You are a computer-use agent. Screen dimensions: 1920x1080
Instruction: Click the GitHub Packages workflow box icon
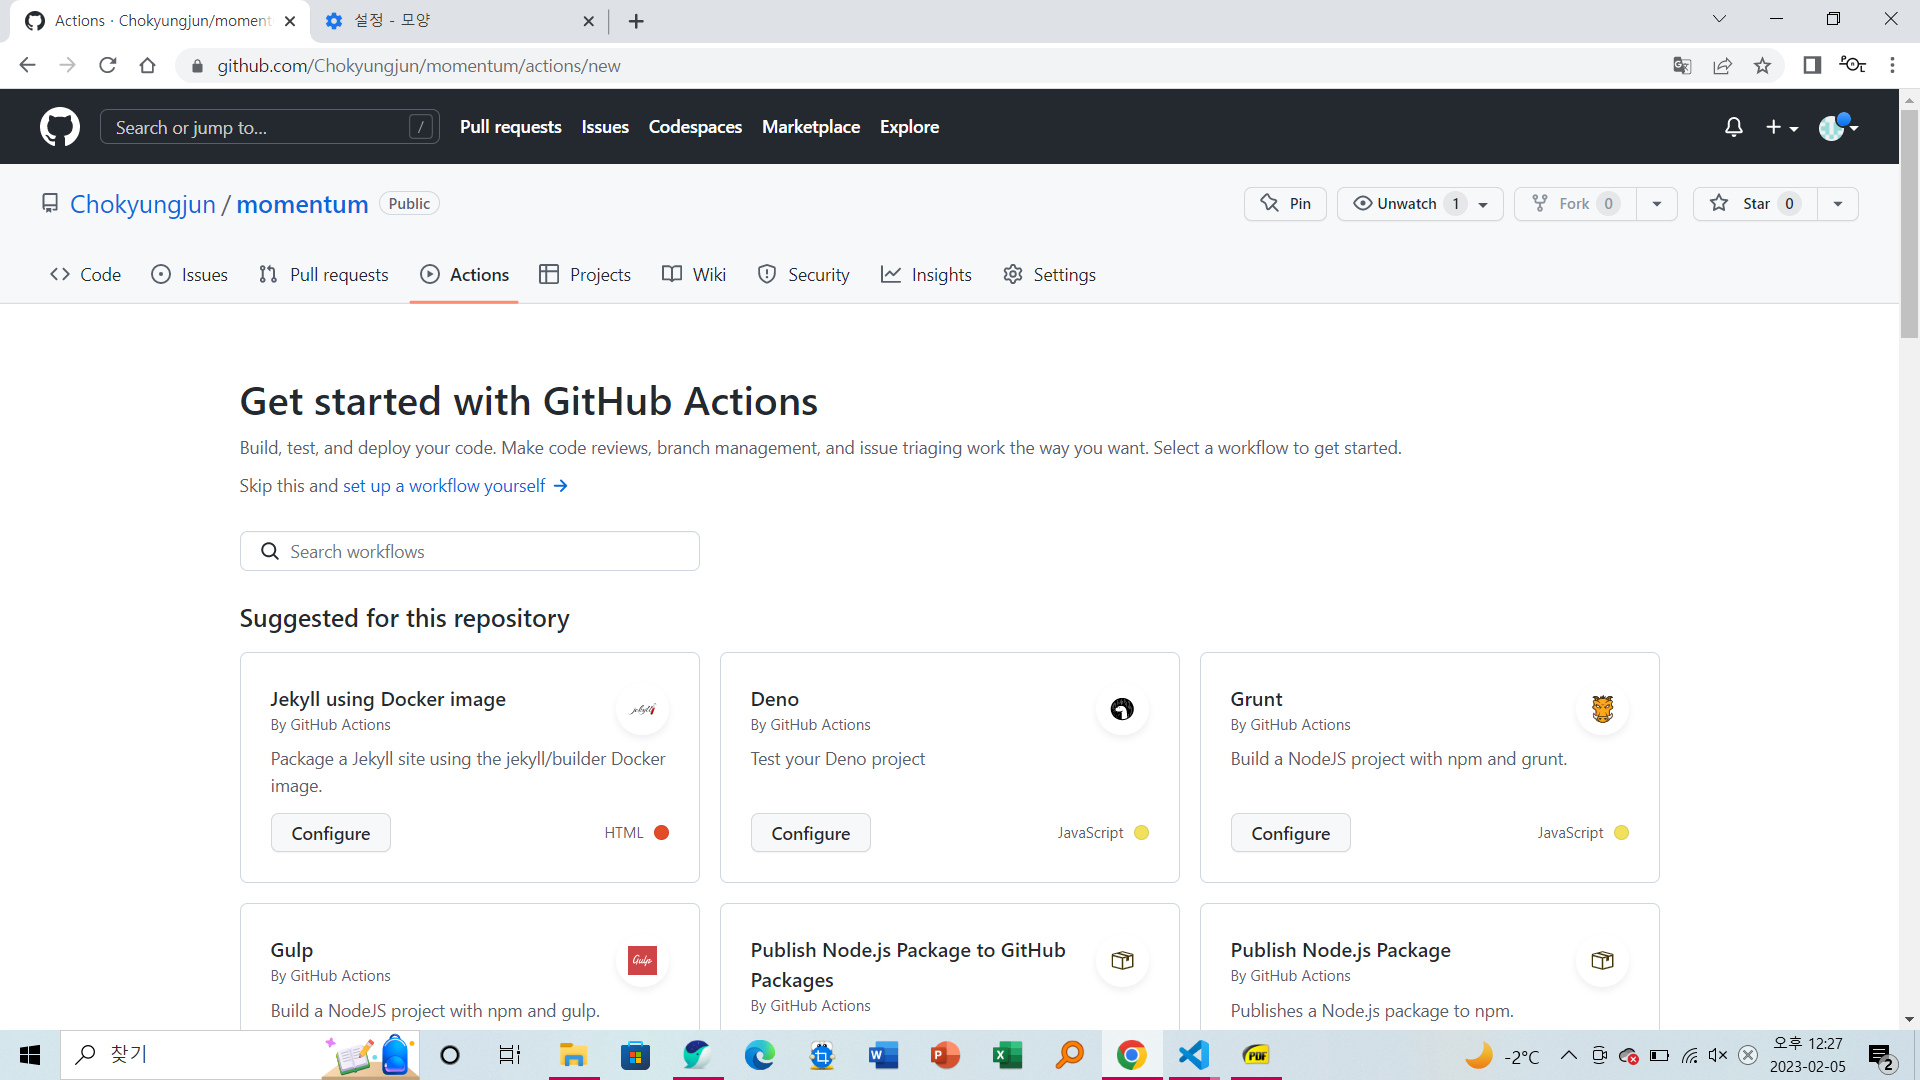coord(1122,961)
